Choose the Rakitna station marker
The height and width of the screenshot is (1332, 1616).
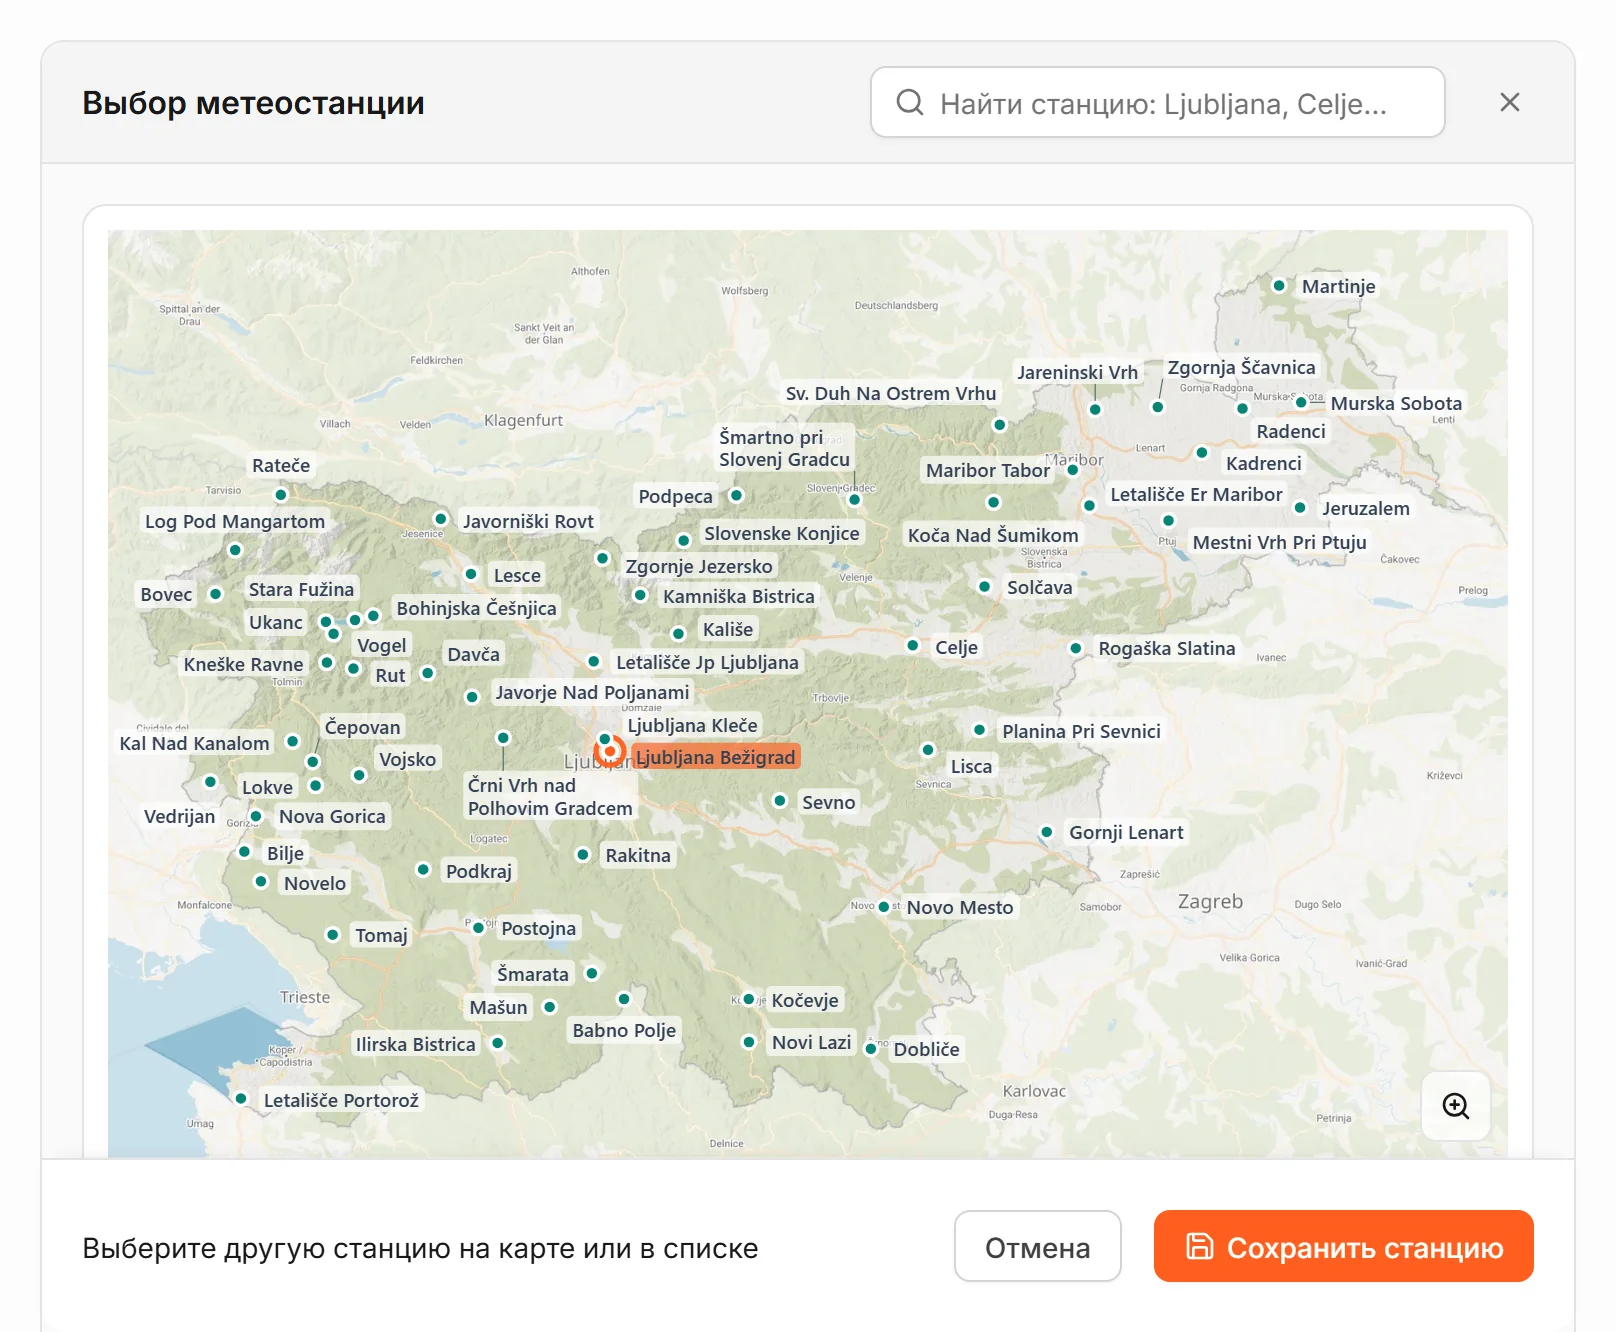click(x=583, y=855)
